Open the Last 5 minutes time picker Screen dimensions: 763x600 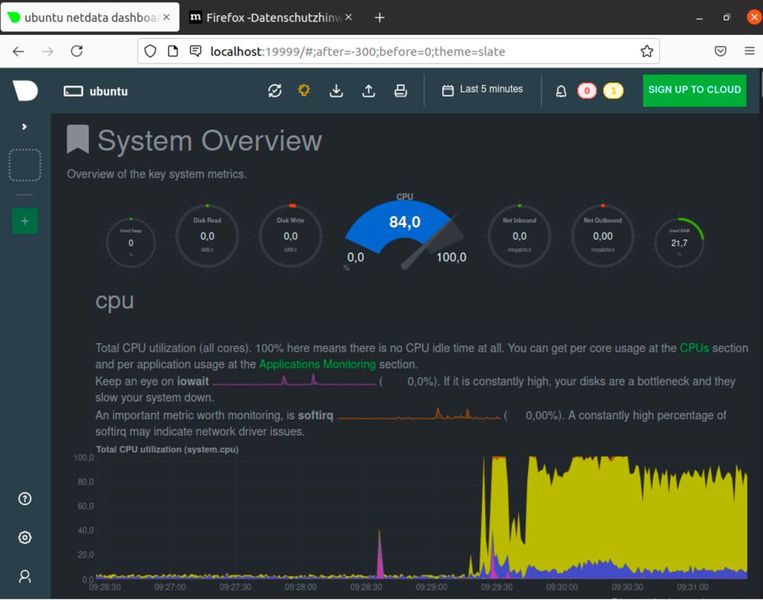pyautogui.click(x=482, y=90)
